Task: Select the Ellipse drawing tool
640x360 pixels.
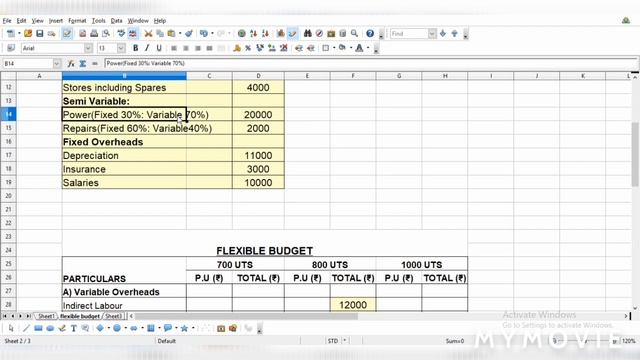Action: point(50,328)
